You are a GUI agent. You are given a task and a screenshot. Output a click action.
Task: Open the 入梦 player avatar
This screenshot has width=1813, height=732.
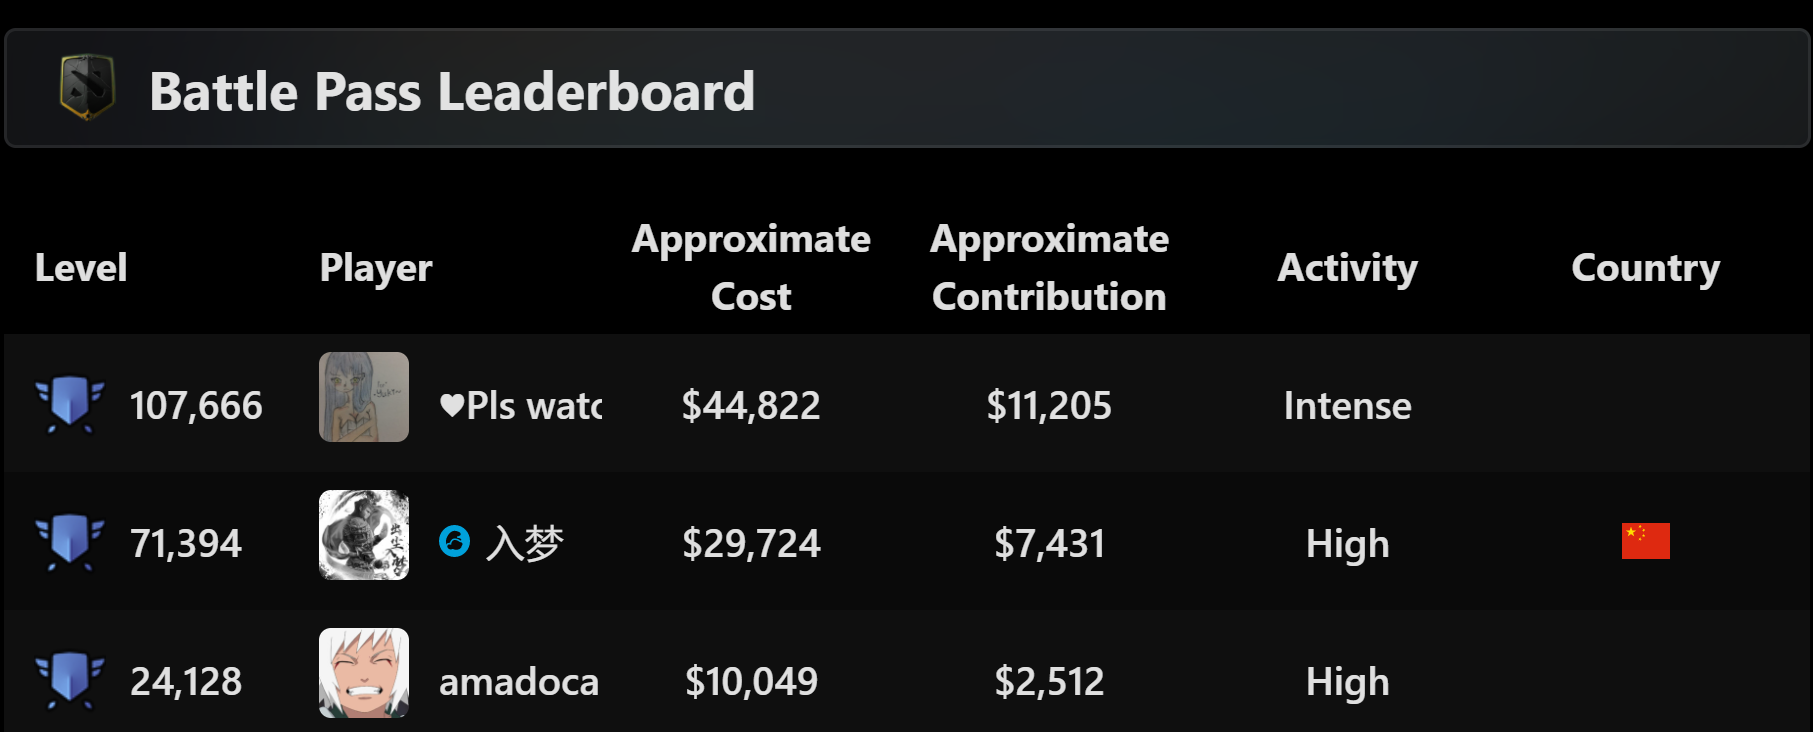(364, 535)
